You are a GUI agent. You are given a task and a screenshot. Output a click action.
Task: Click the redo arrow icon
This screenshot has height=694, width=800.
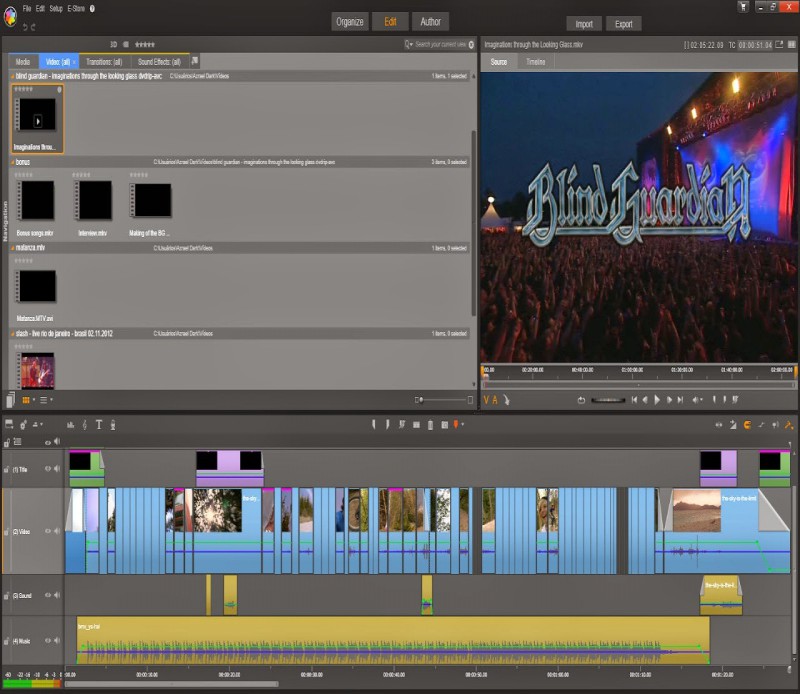[x=33, y=27]
